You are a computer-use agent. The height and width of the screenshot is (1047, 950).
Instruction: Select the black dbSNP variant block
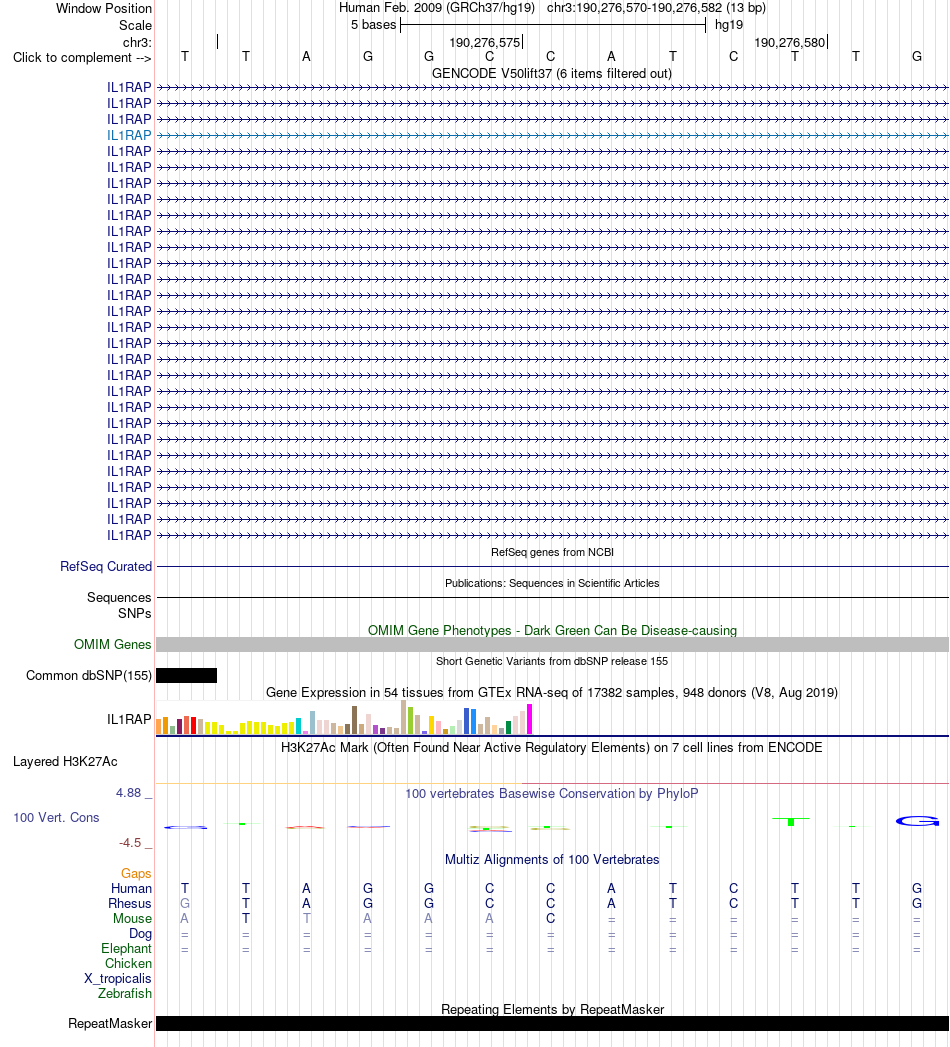tap(186, 676)
